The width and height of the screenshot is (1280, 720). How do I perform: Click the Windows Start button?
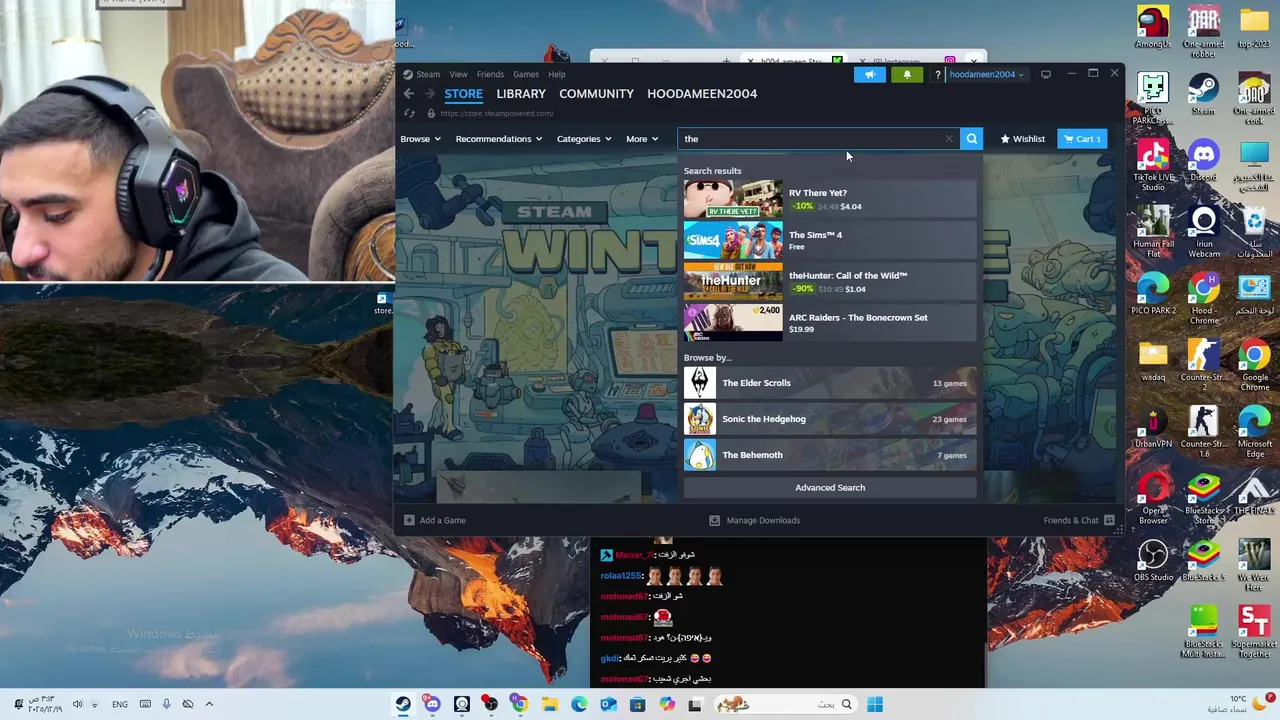point(874,704)
